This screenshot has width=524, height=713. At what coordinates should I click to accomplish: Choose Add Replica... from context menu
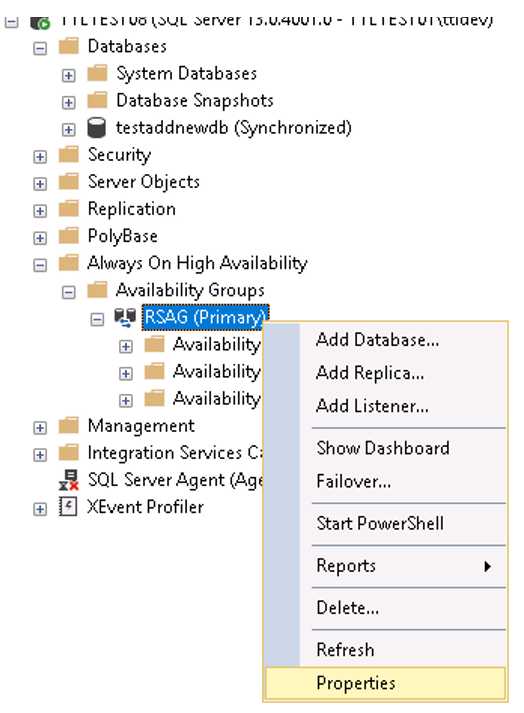tap(385, 373)
